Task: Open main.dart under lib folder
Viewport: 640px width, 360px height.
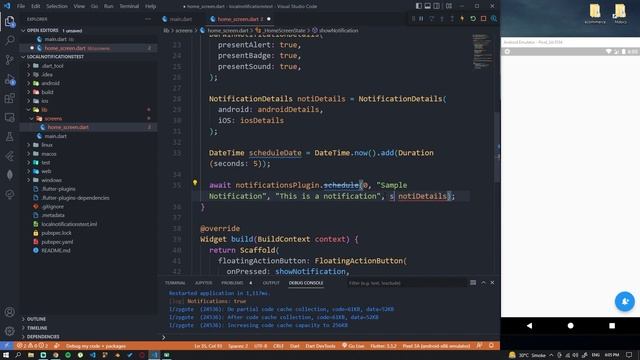Action: pos(56,136)
